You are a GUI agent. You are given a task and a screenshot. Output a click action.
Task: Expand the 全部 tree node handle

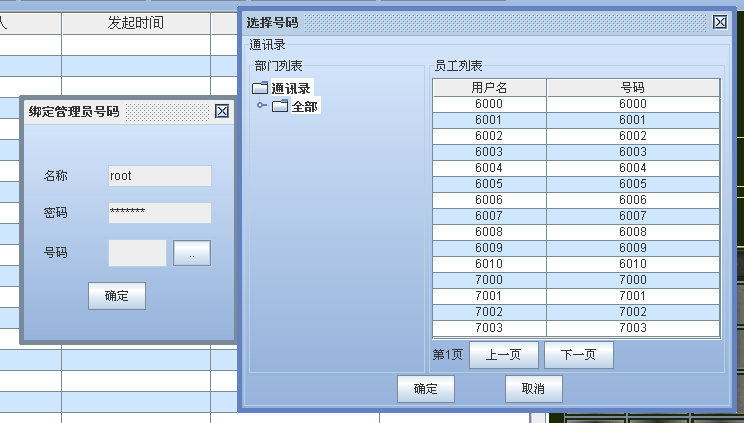(x=263, y=106)
